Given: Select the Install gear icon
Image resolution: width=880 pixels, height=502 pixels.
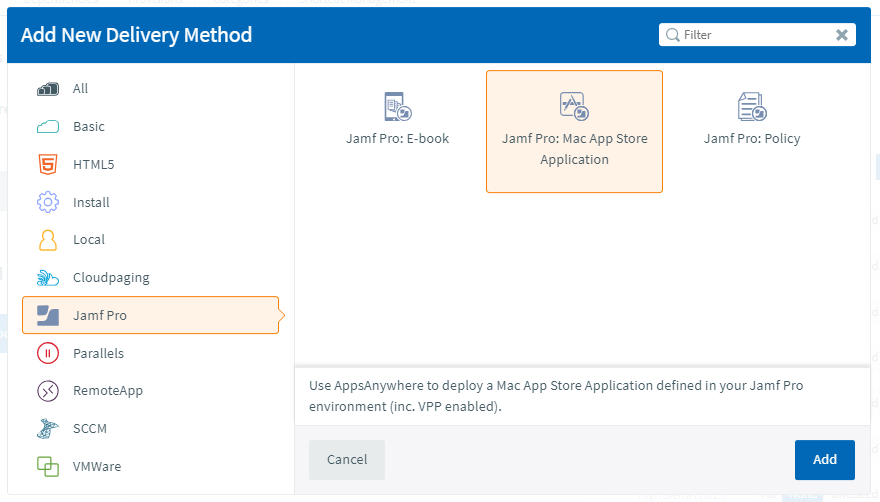Looking at the screenshot, I should coord(48,202).
